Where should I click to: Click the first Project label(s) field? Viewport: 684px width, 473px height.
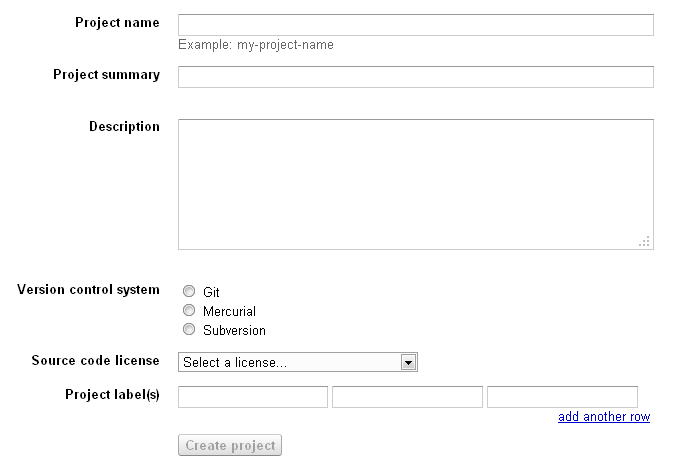(253, 397)
